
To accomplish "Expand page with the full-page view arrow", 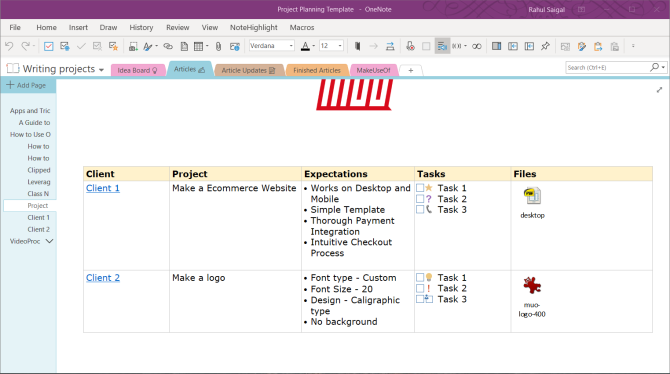I will pyautogui.click(x=659, y=90).
